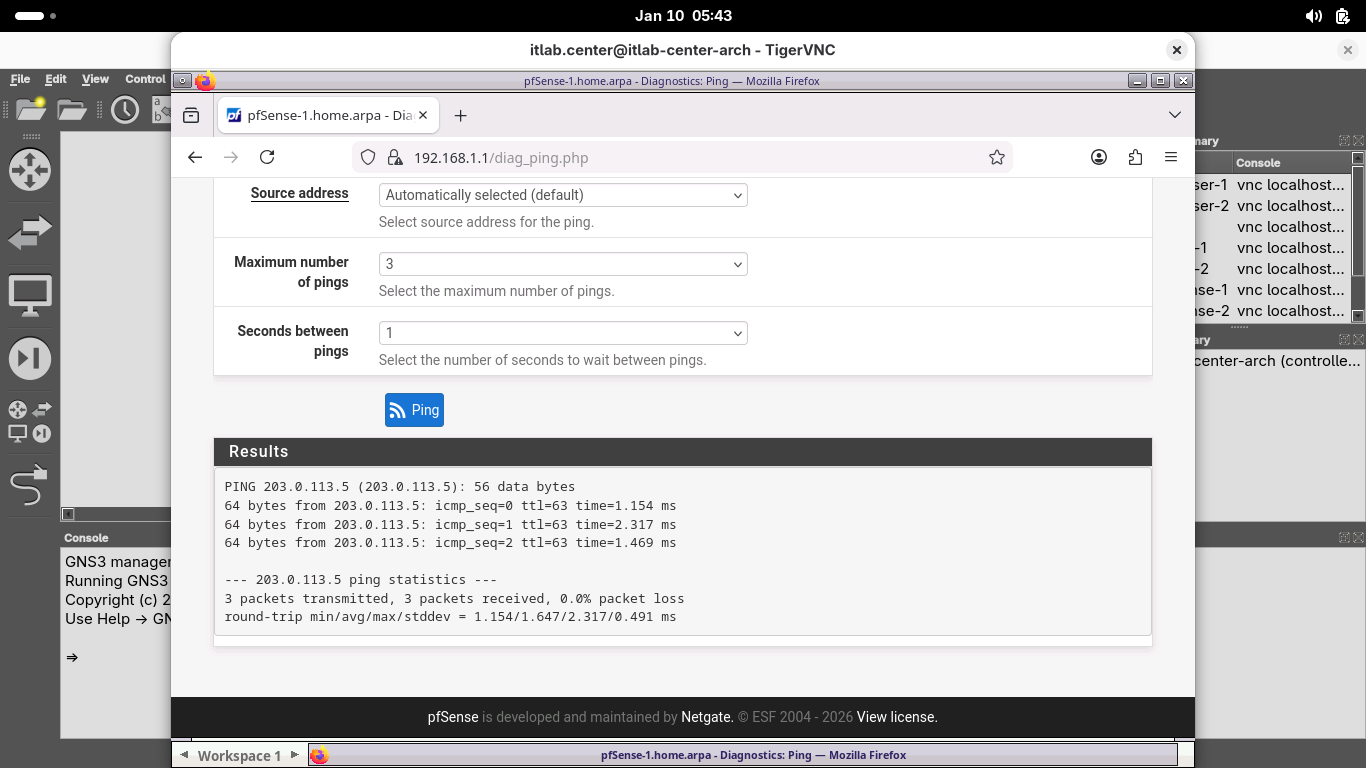
Task: Open the snapshot clock icon in GNS3
Action: pos(125,109)
